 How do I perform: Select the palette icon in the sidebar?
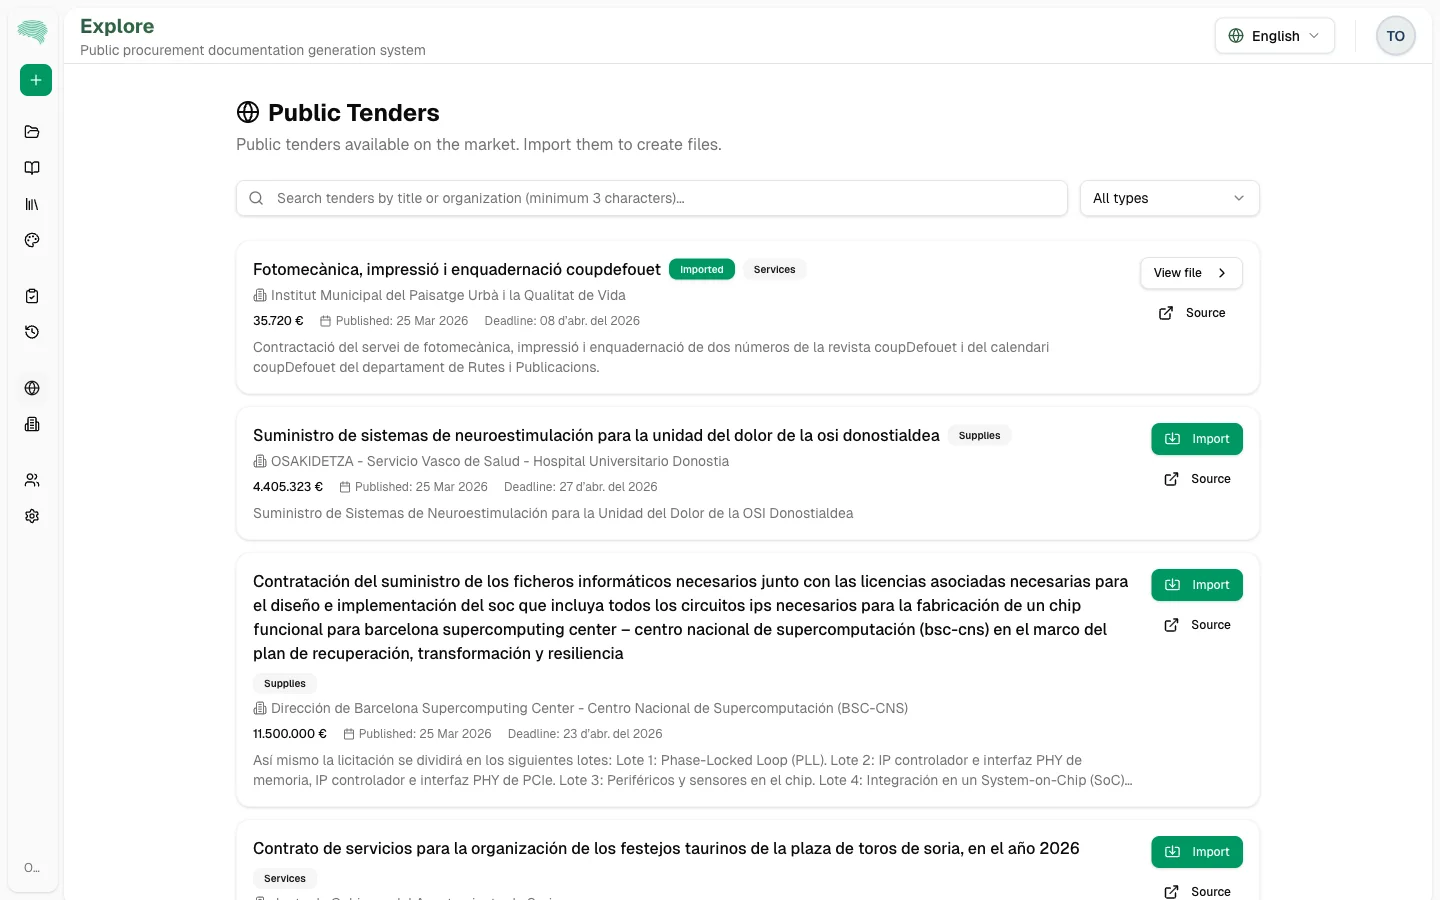32,239
